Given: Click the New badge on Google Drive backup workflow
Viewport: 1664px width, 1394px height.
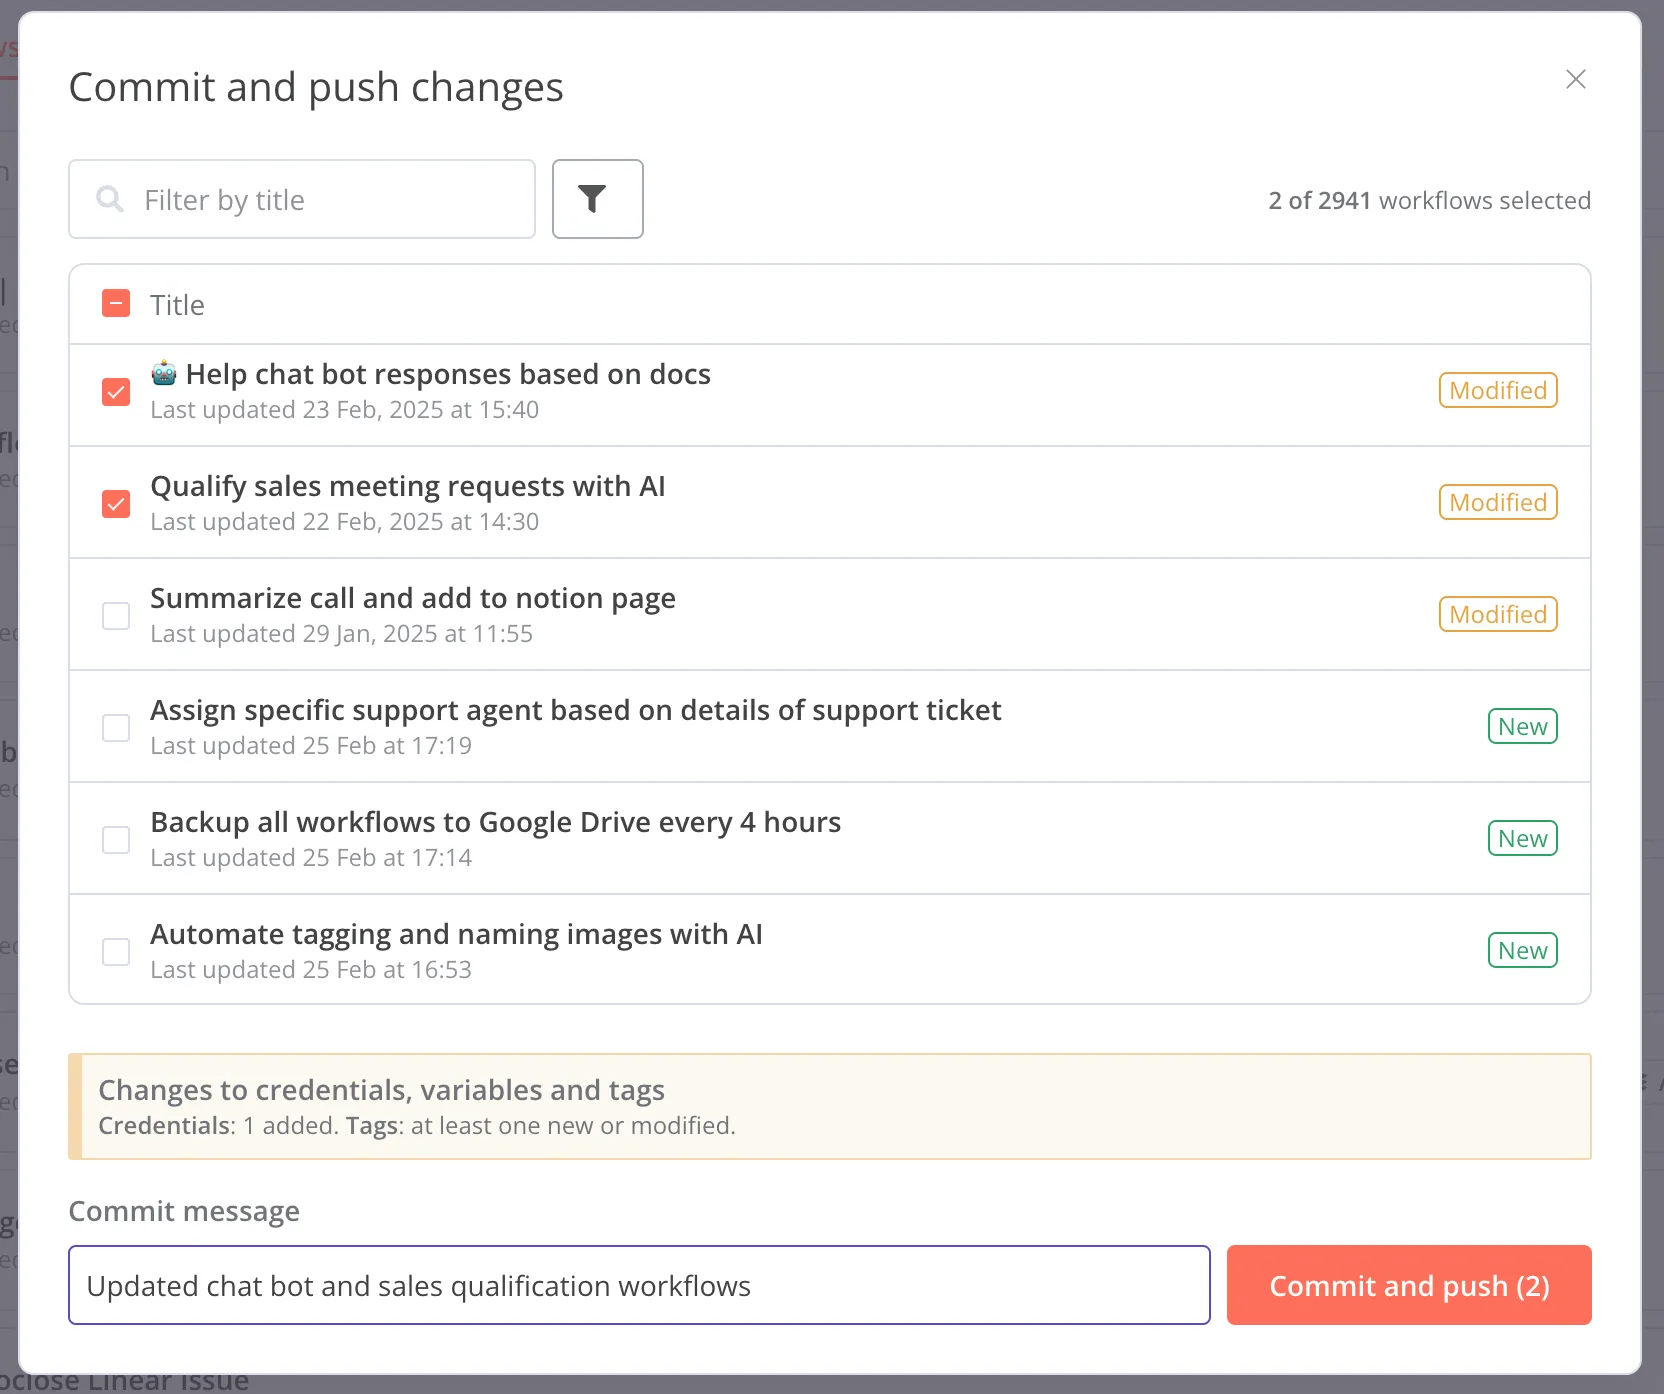Looking at the screenshot, I should click(1521, 838).
